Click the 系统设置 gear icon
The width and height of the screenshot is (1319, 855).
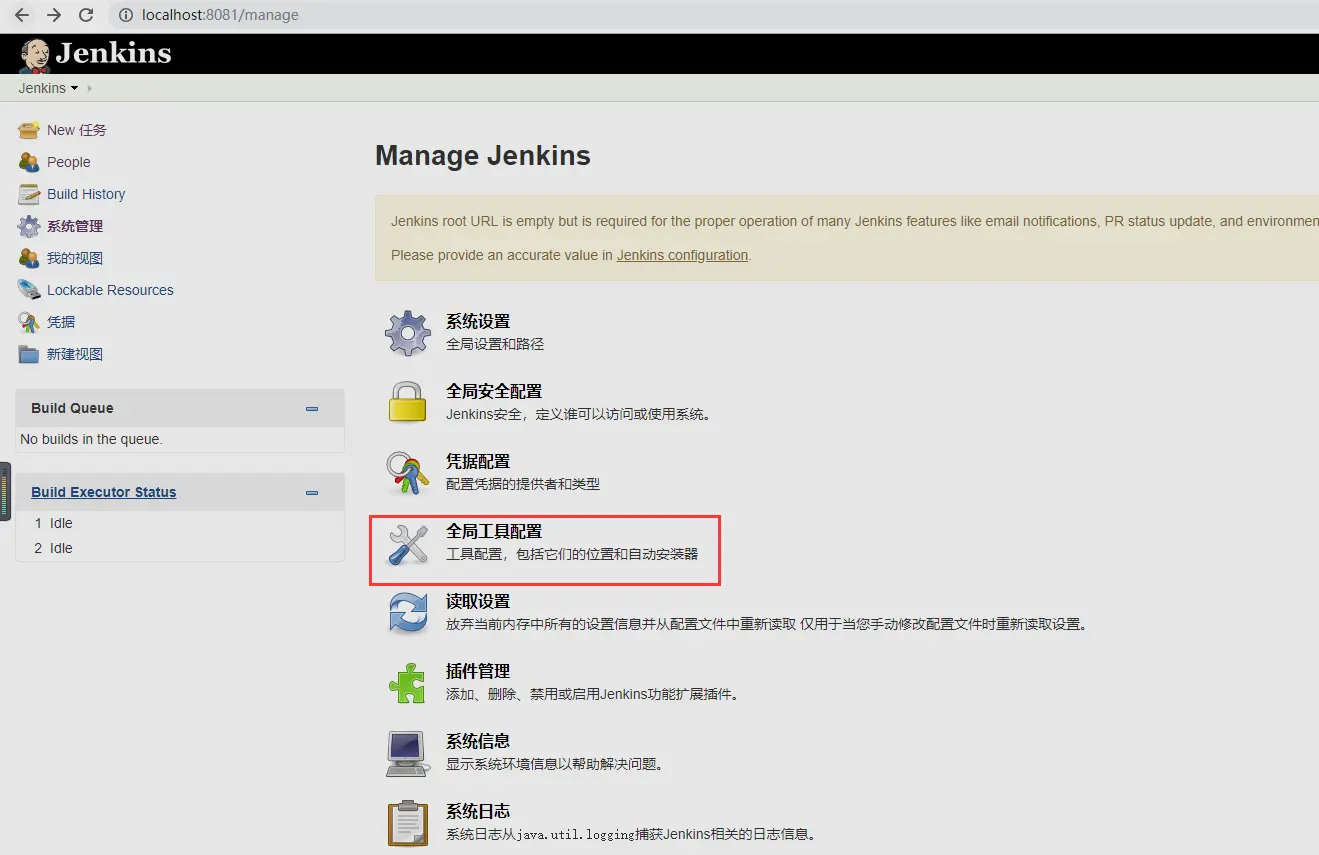[408, 333]
